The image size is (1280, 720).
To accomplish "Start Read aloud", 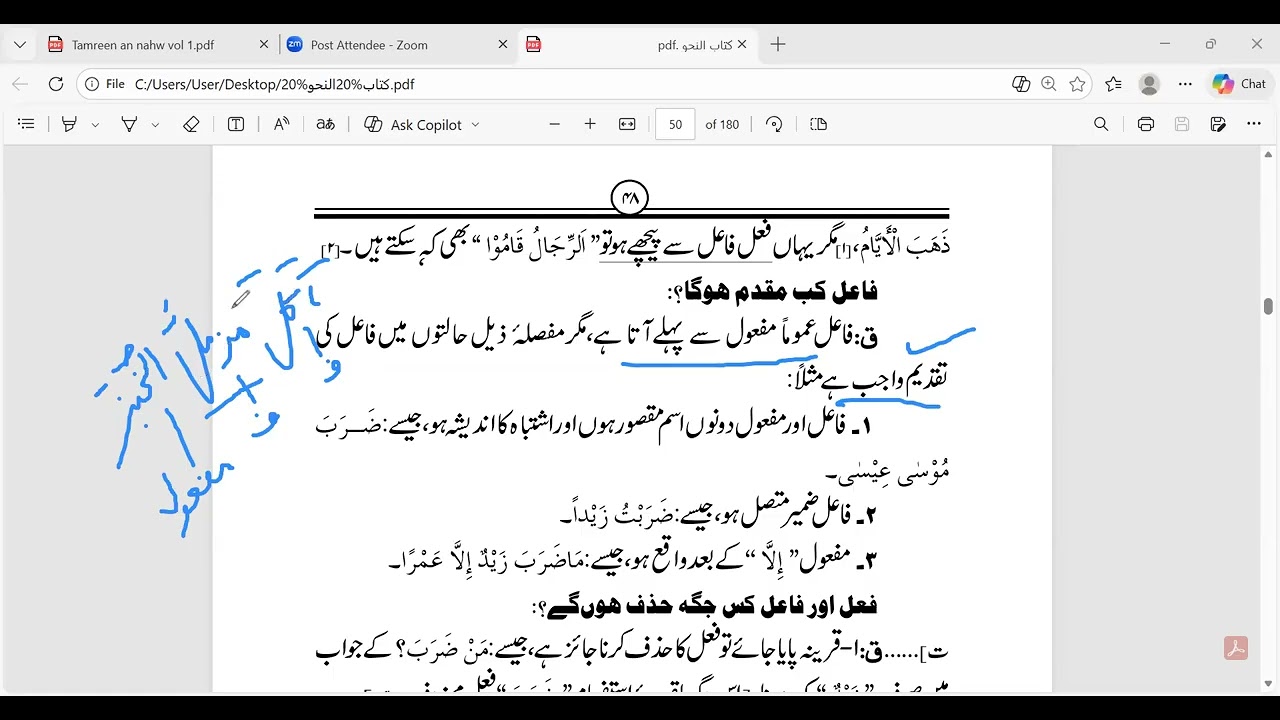I will pyautogui.click(x=282, y=124).
